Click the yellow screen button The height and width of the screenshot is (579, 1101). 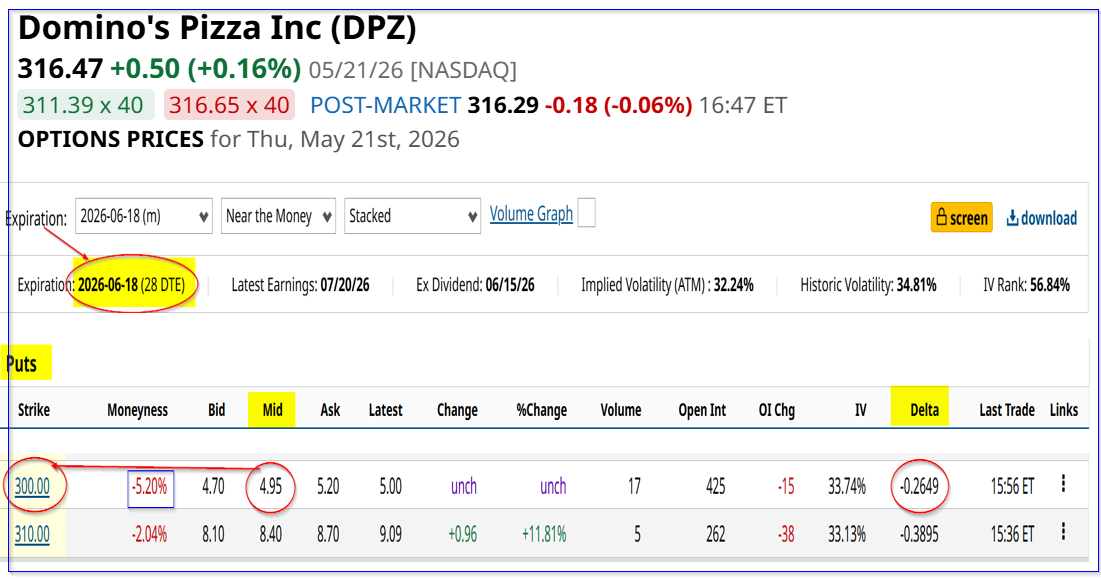[x=961, y=218]
